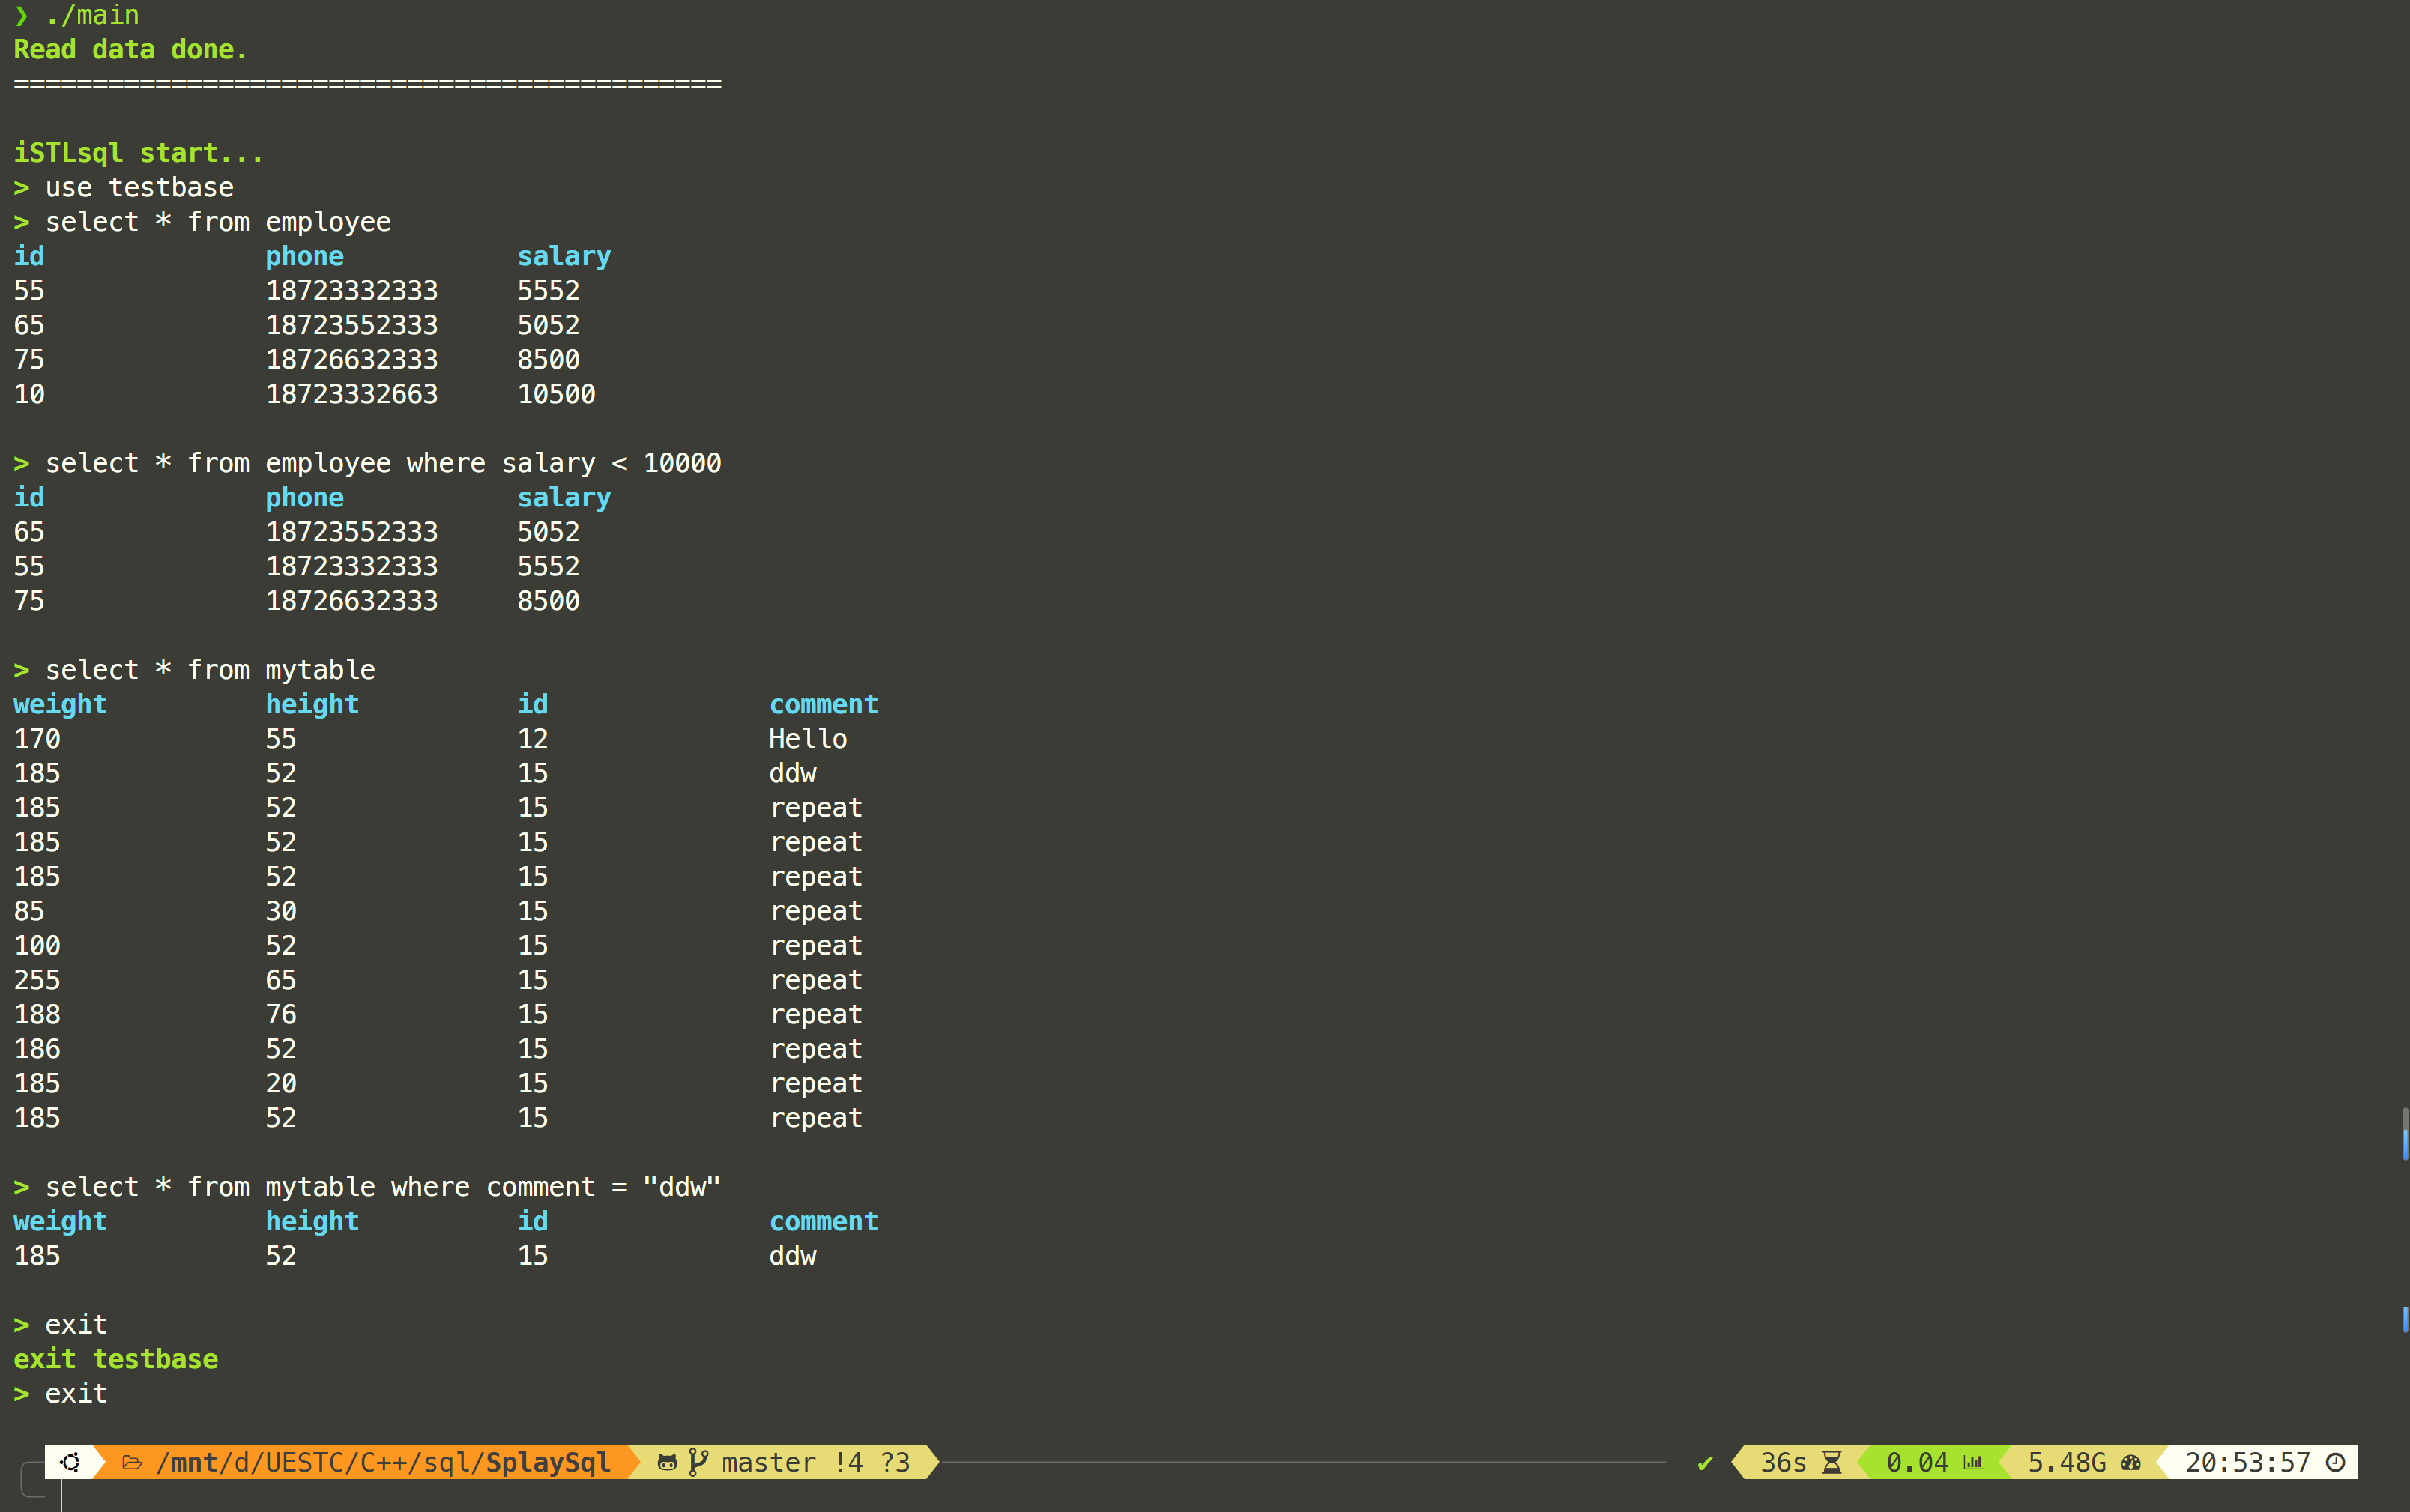2410x1512 pixels.
Task: Click the clock icon beside 20:53:57
Action: (2335, 1463)
